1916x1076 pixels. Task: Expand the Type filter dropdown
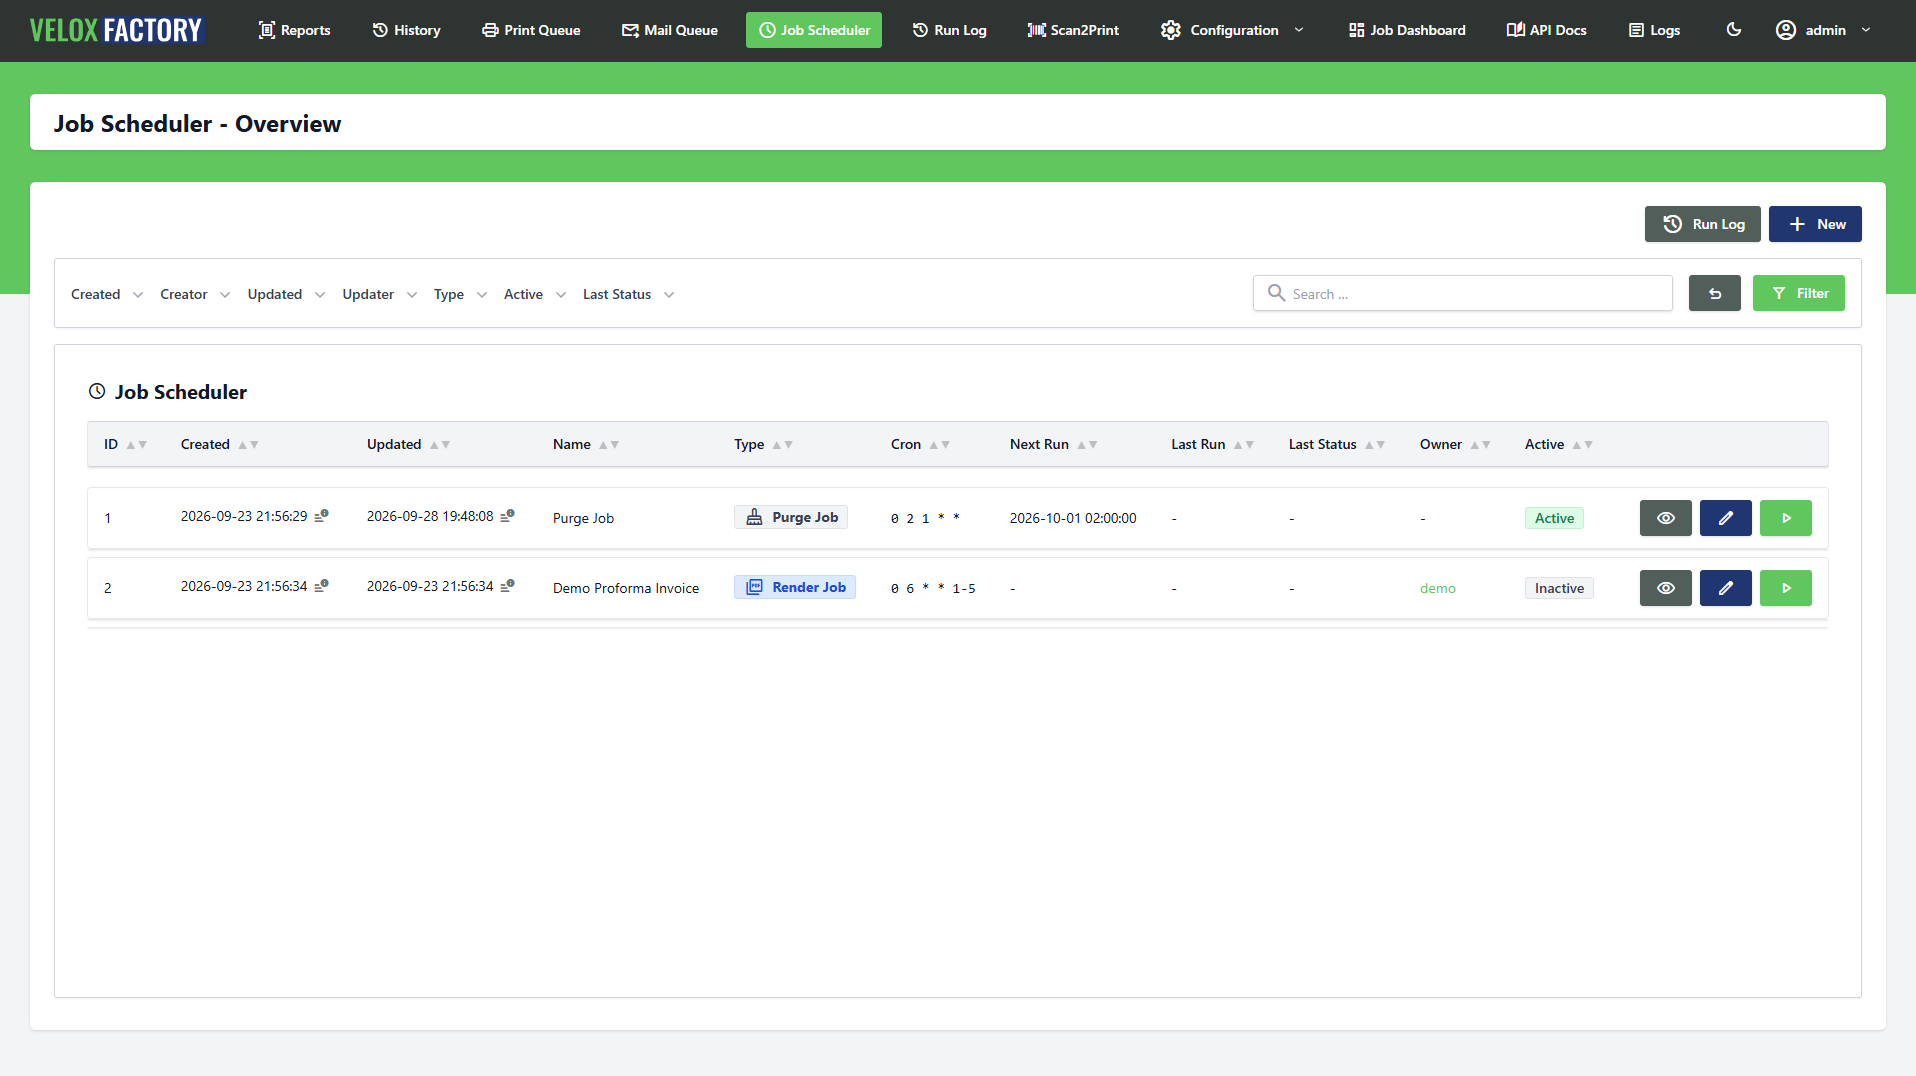coord(460,294)
